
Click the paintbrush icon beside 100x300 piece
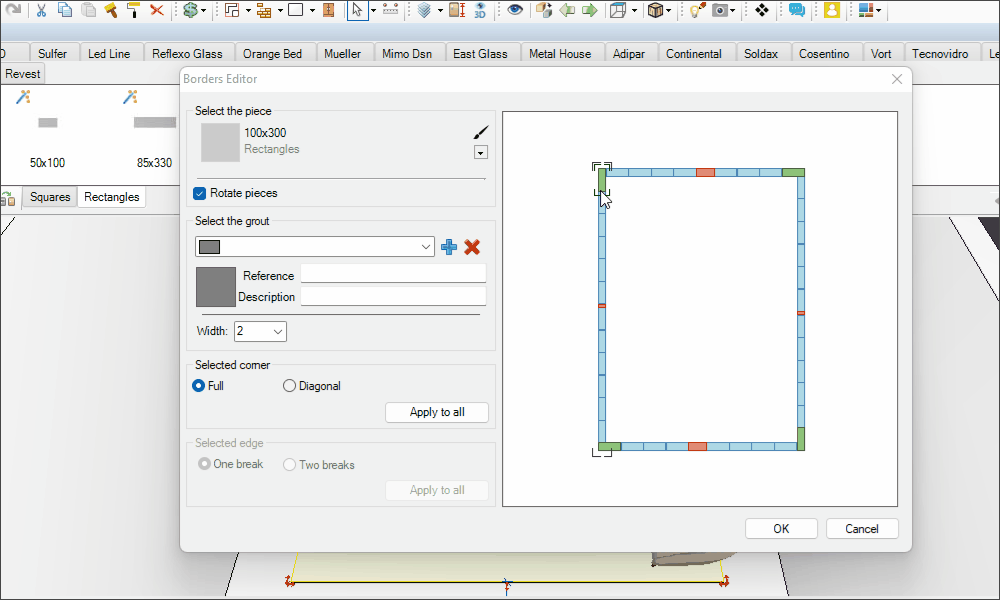pyautogui.click(x=481, y=132)
